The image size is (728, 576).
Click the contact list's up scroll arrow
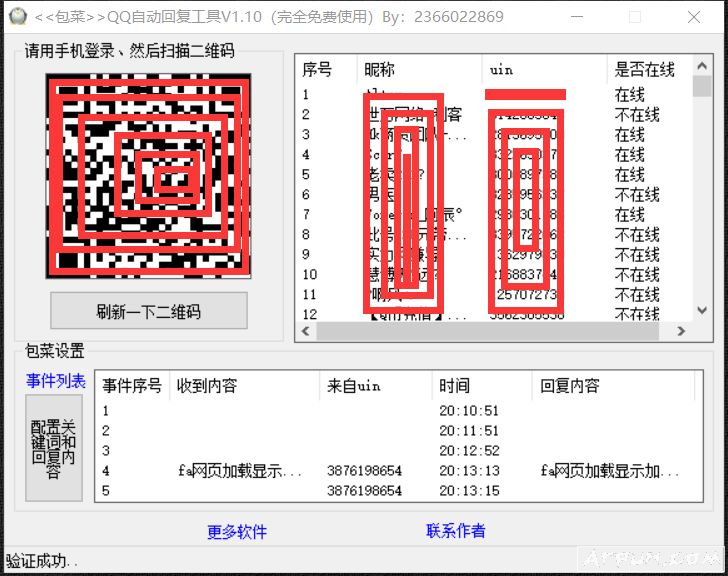coord(702,66)
